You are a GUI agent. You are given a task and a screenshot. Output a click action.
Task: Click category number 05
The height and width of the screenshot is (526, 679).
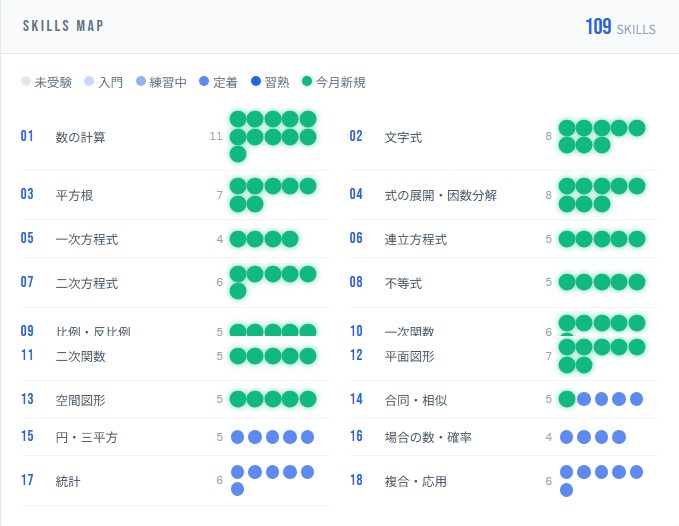(x=27, y=238)
